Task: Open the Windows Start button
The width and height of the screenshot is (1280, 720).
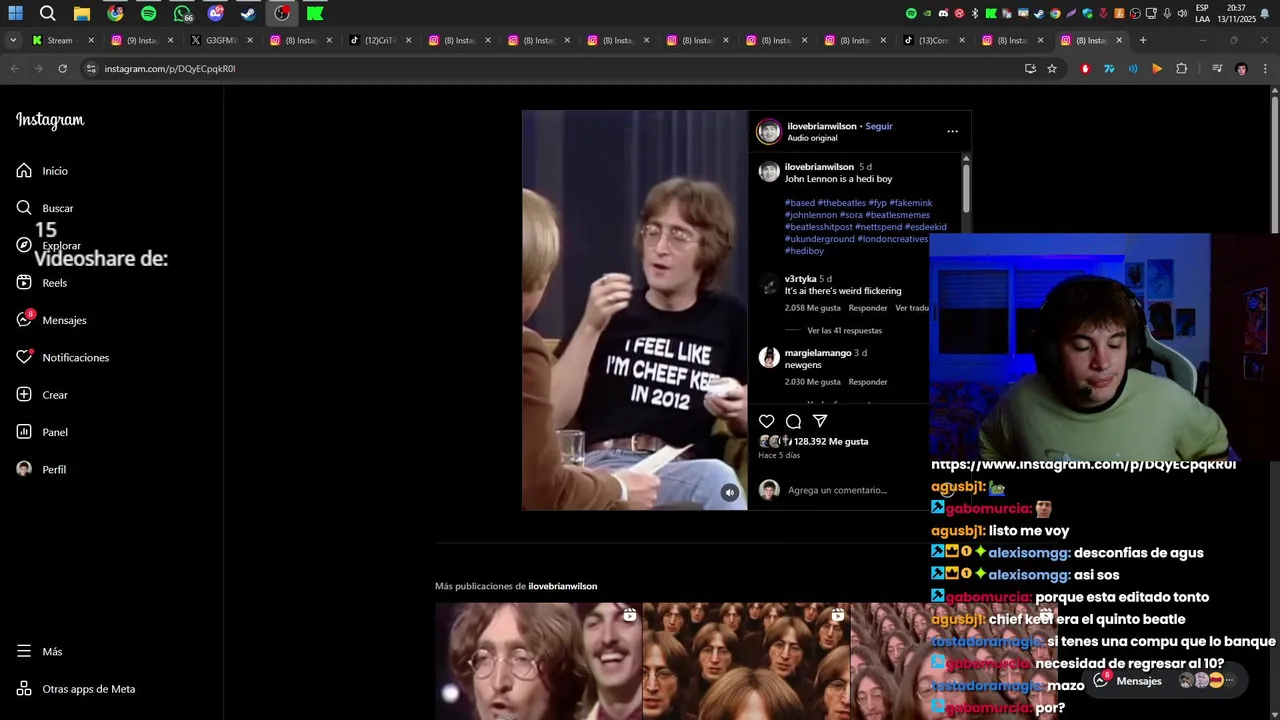Action: (x=15, y=13)
